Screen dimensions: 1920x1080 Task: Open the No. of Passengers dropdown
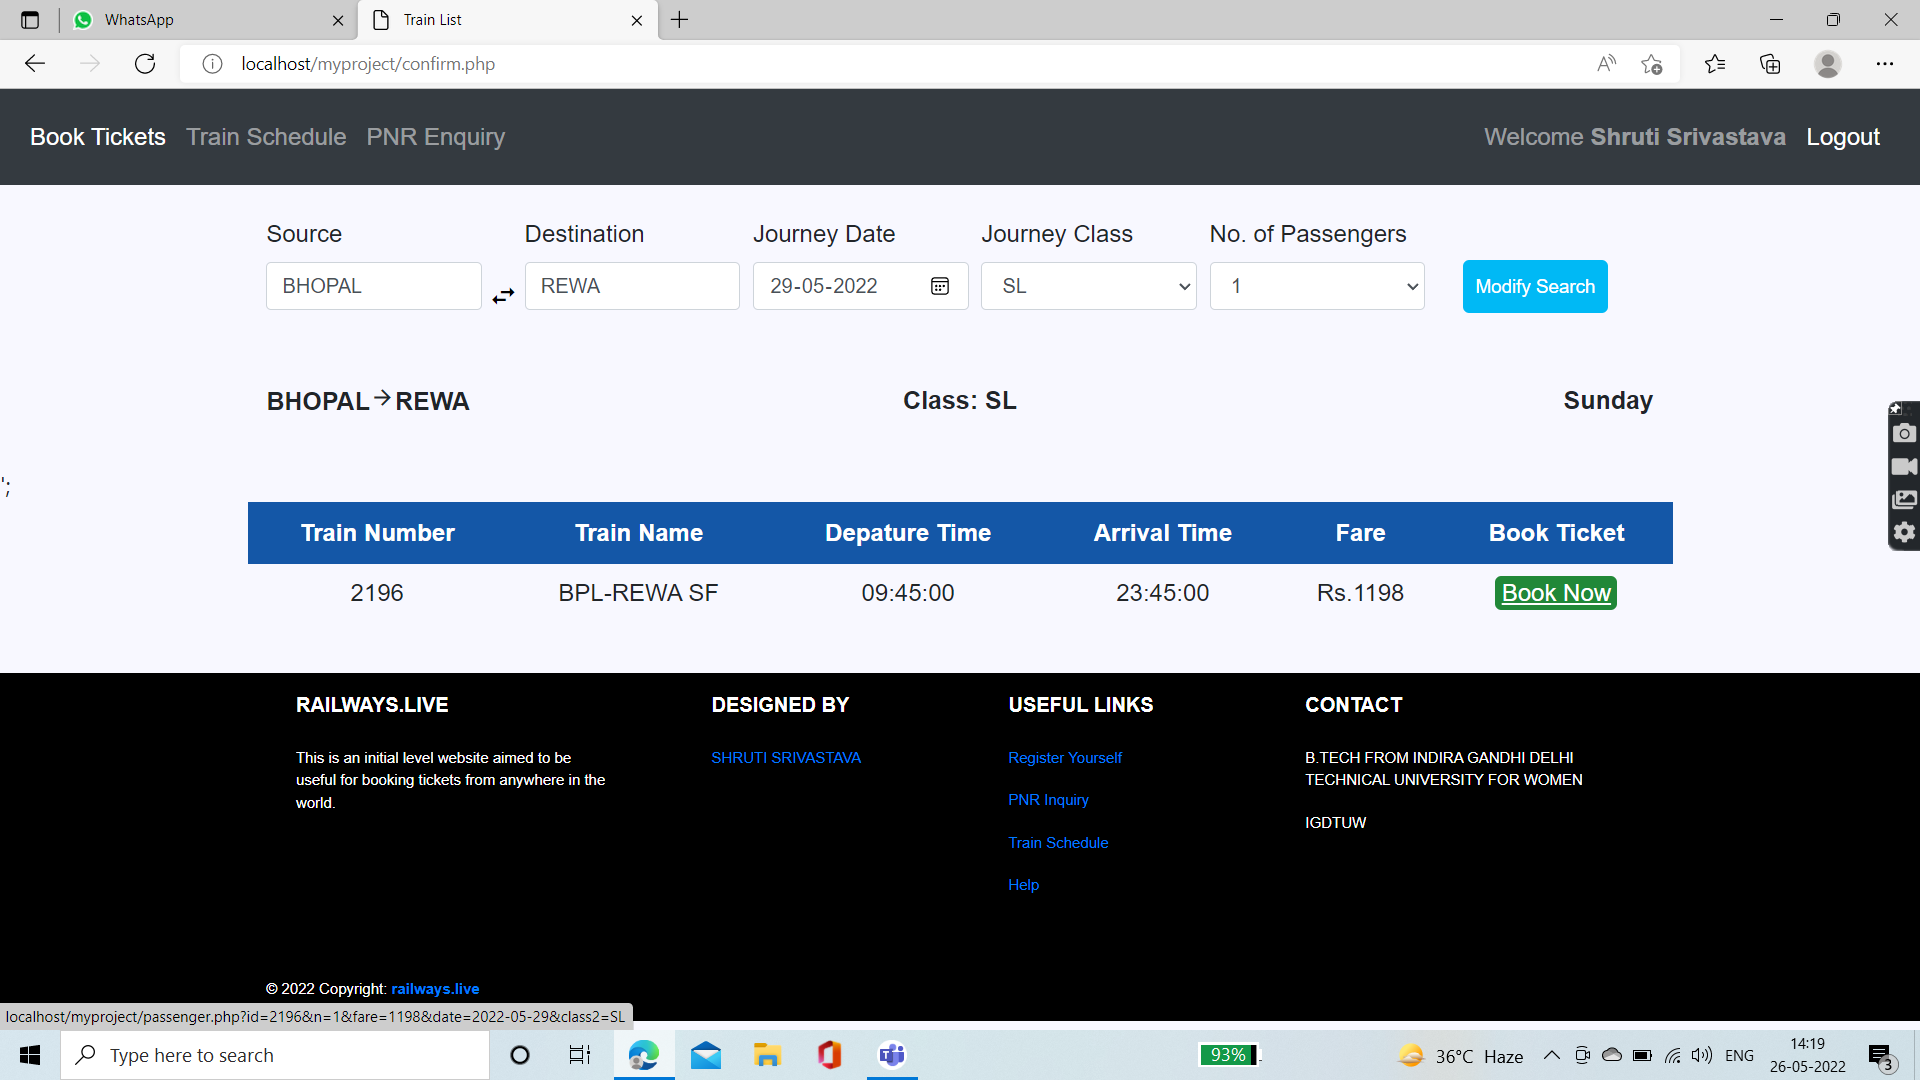1317,286
